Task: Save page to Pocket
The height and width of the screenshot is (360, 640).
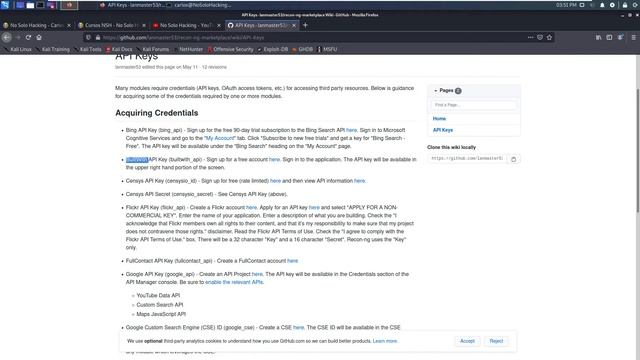Action: click(x=540, y=37)
